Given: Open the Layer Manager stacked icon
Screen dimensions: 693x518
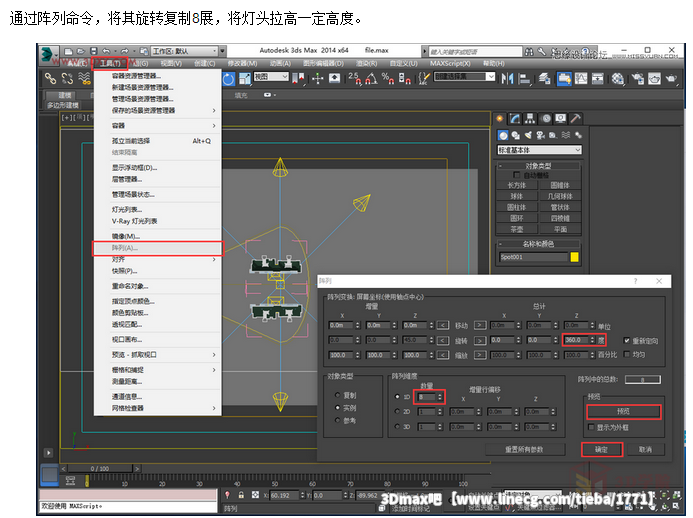Looking at the screenshot, I should pyautogui.click(x=544, y=79).
